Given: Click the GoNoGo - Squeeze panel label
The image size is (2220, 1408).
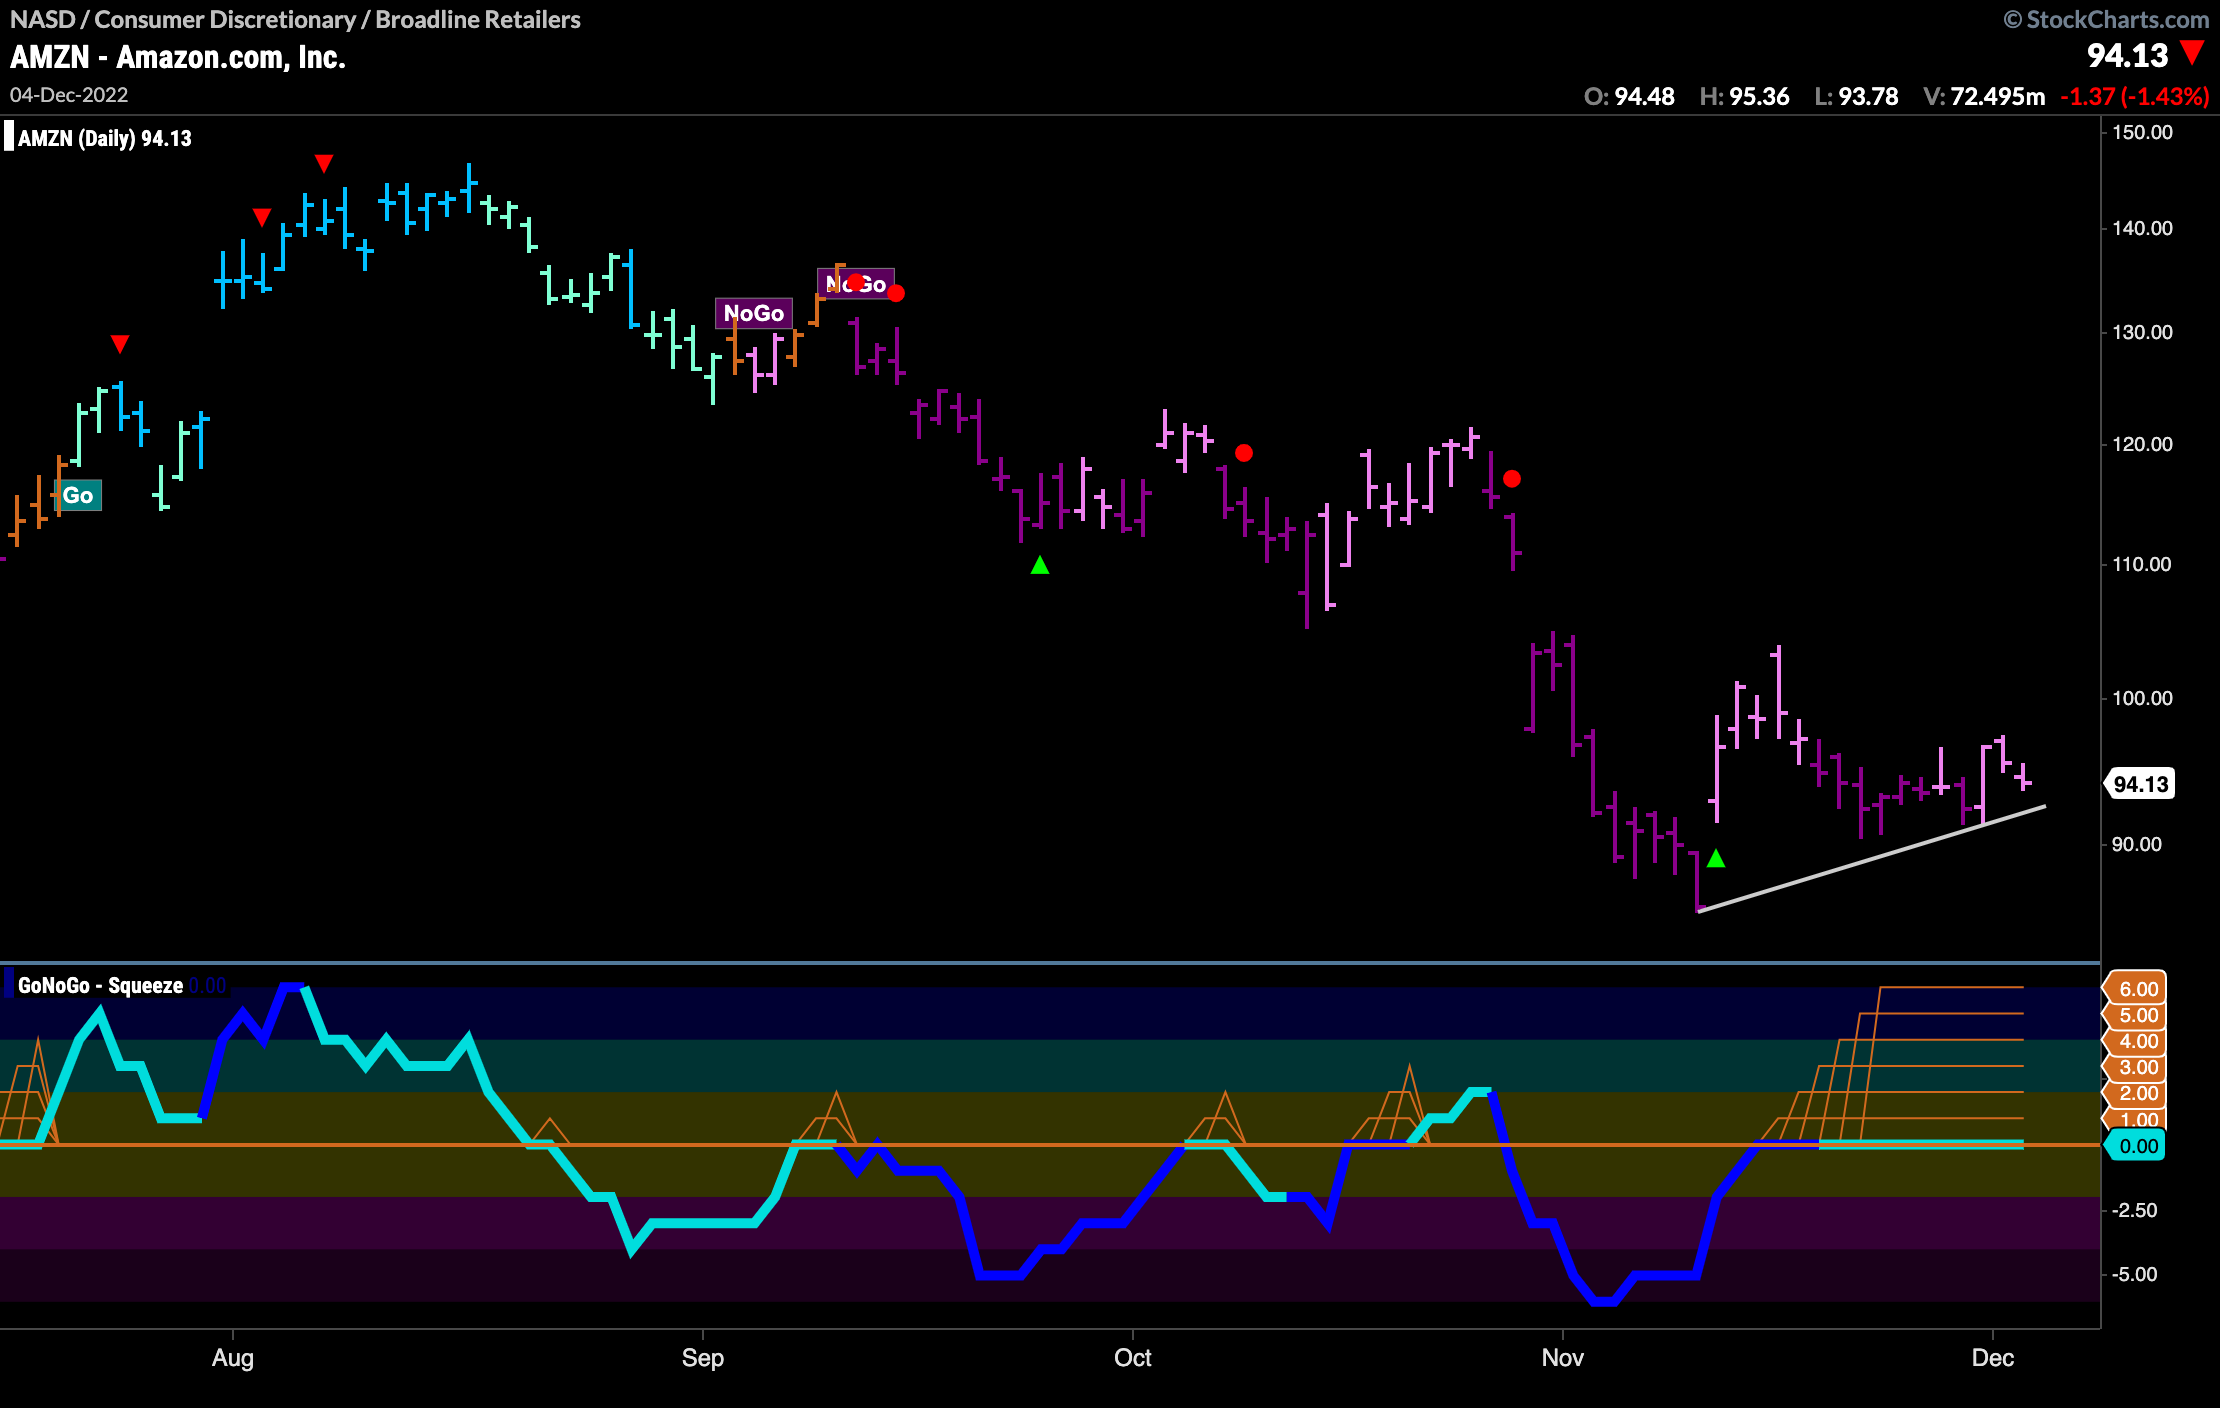Looking at the screenshot, I should (x=100, y=985).
